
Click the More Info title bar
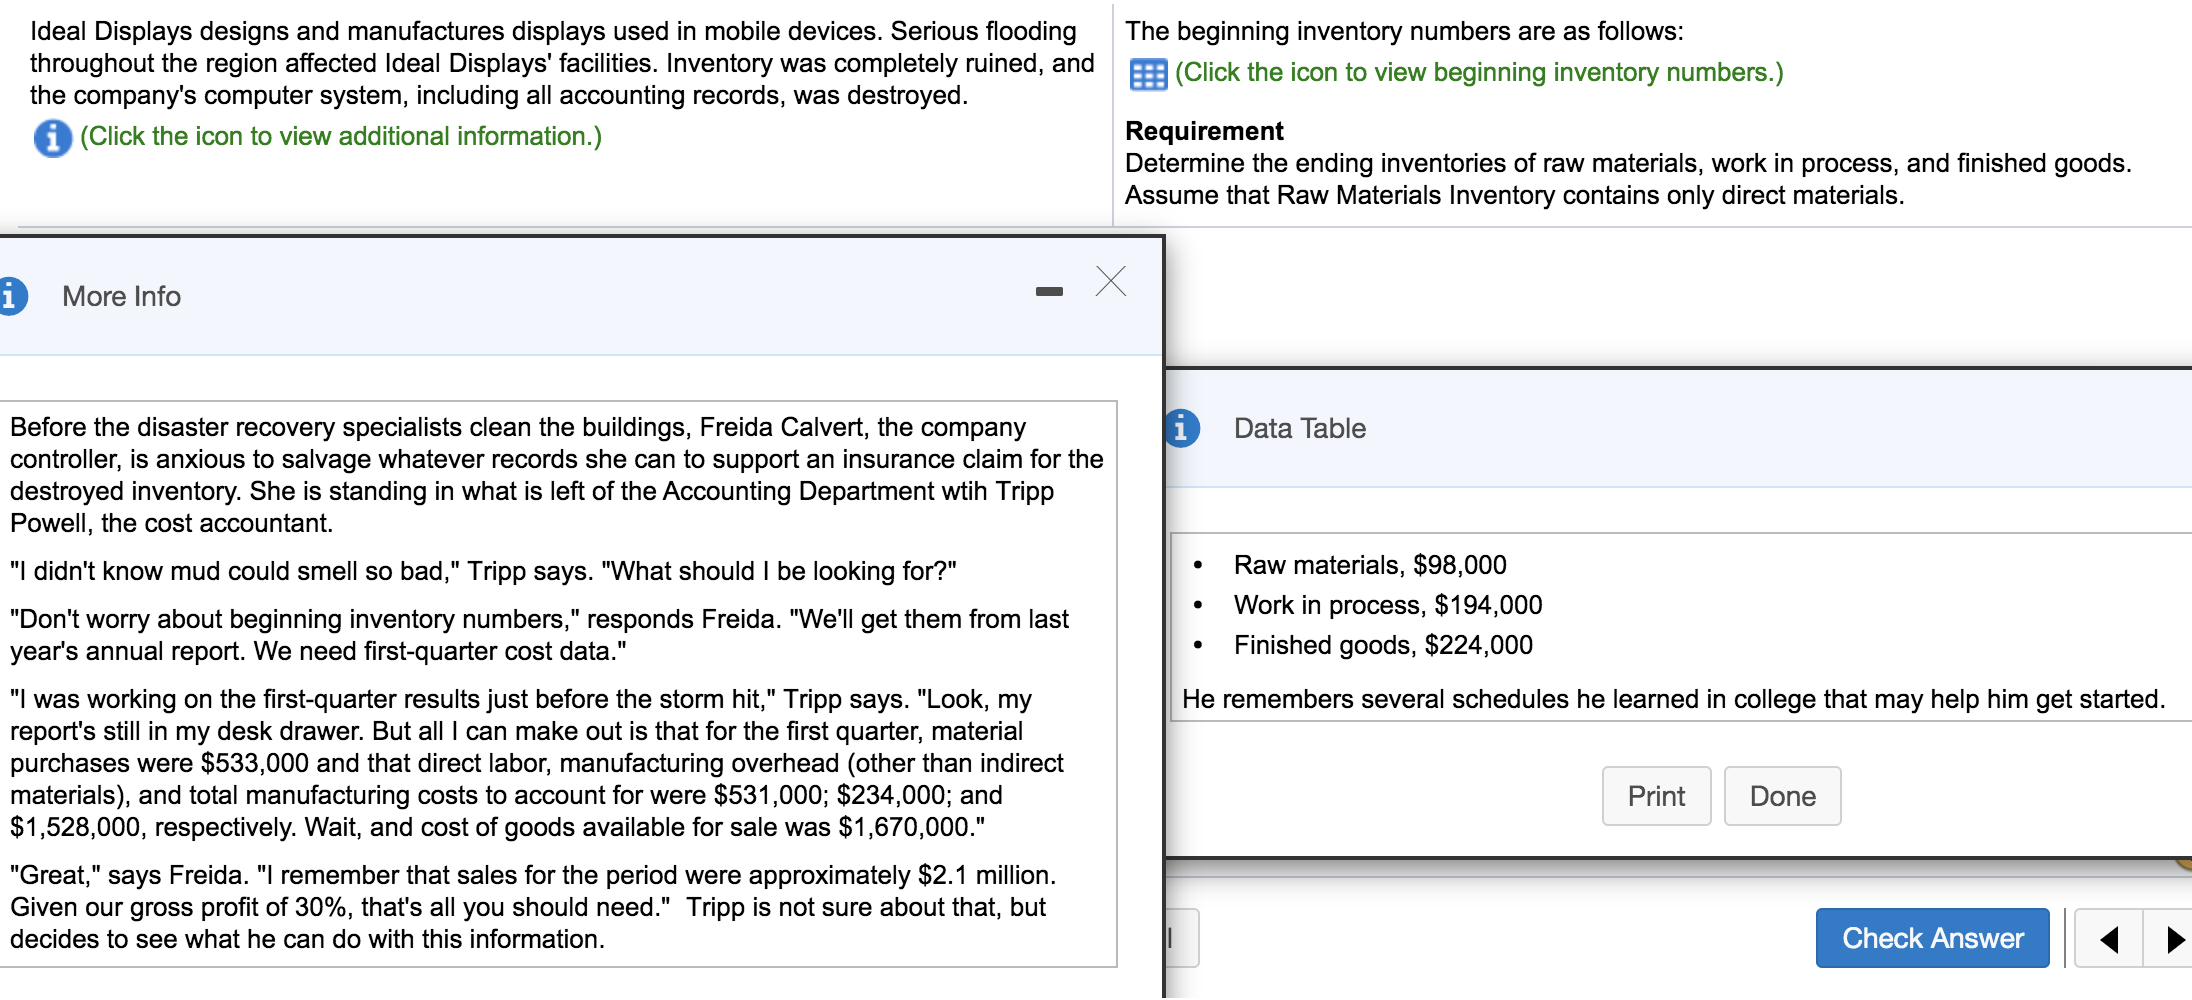coord(121,295)
